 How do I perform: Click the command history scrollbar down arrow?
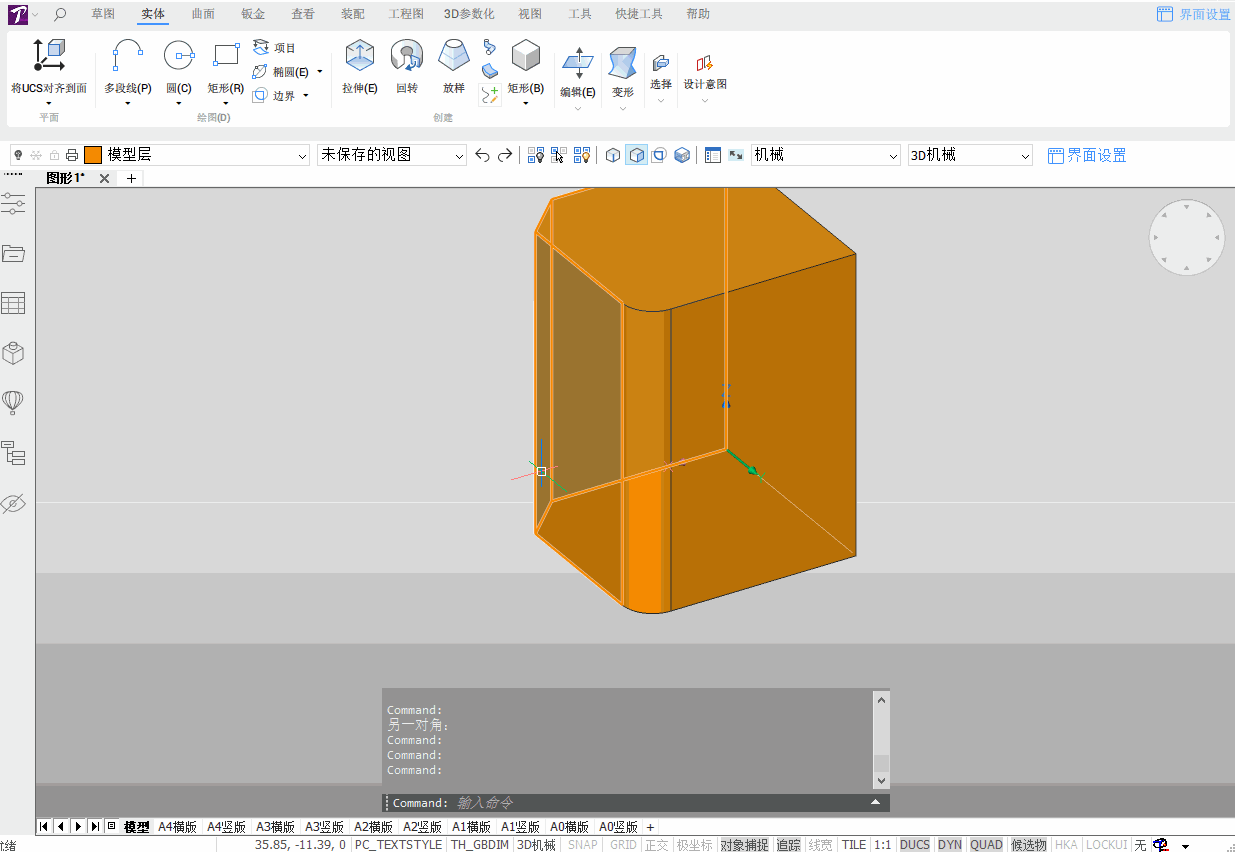pos(881,780)
